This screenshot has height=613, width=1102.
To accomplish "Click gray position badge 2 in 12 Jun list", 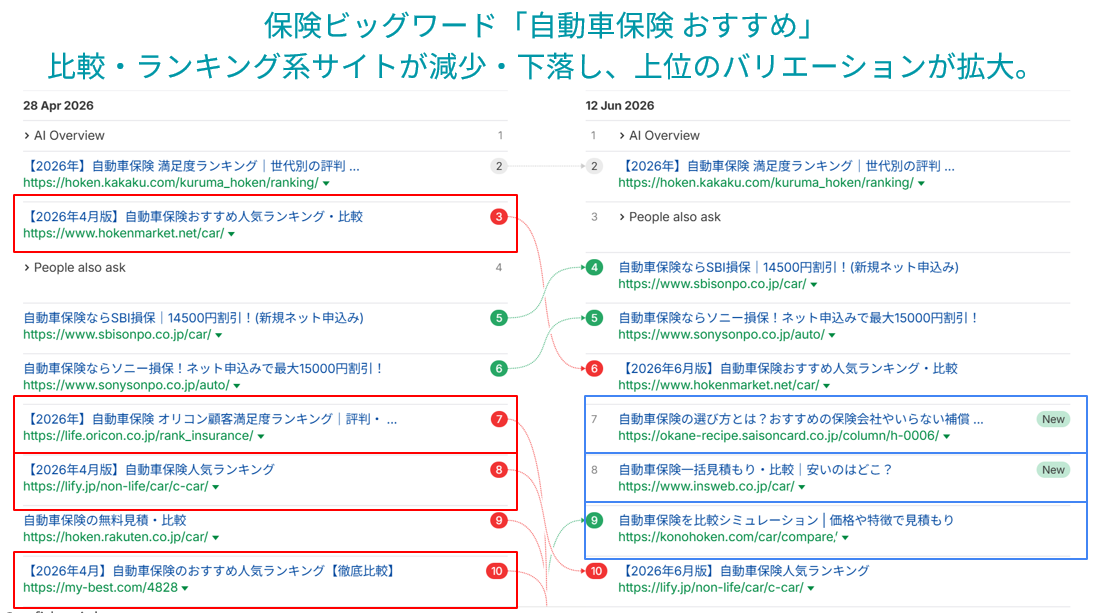I will click(595, 166).
